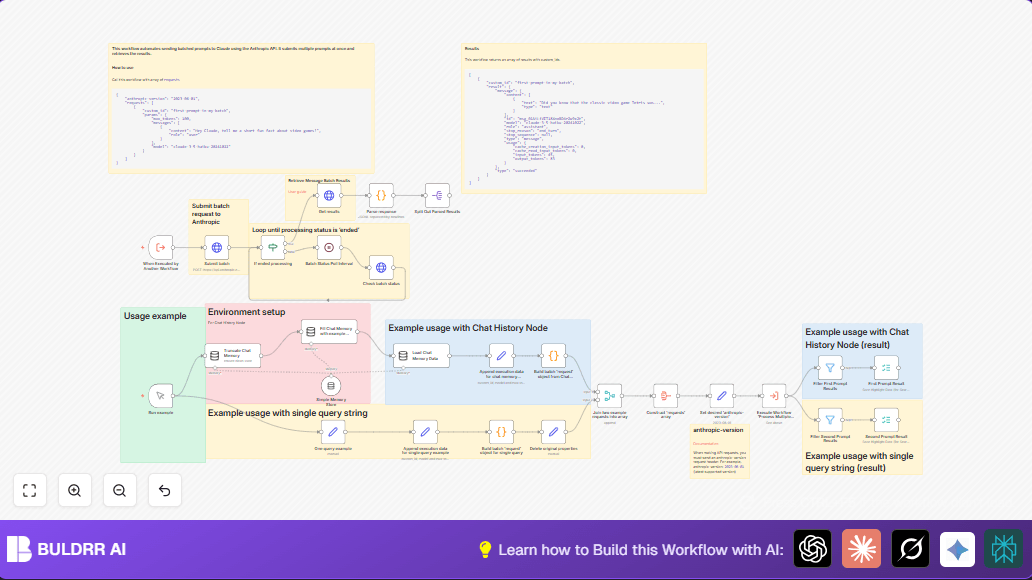This screenshot has height=580, width=1032.
Task: Select the Check batch status node
Action: click(381, 268)
